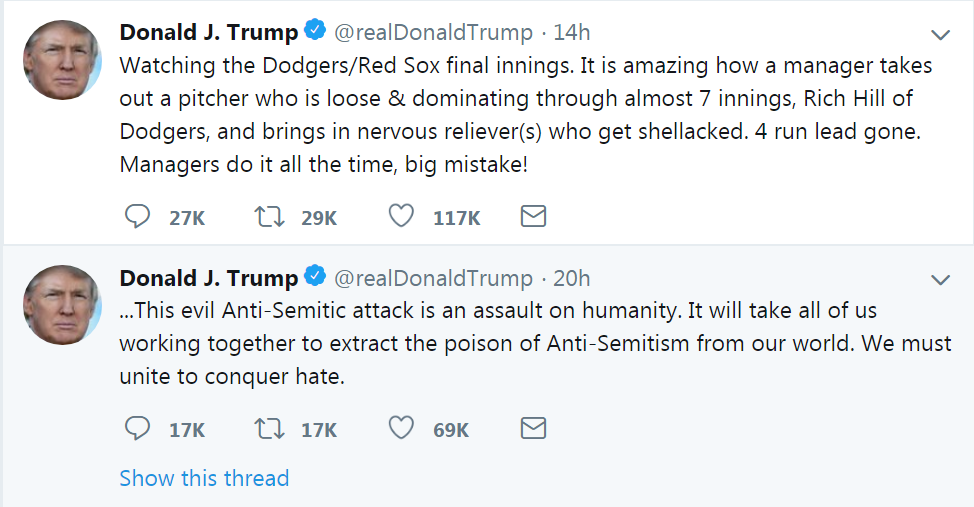Expand the second tweet's chevron options menu
This screenshot has height=507, width=974.
[x=940, y=279]
